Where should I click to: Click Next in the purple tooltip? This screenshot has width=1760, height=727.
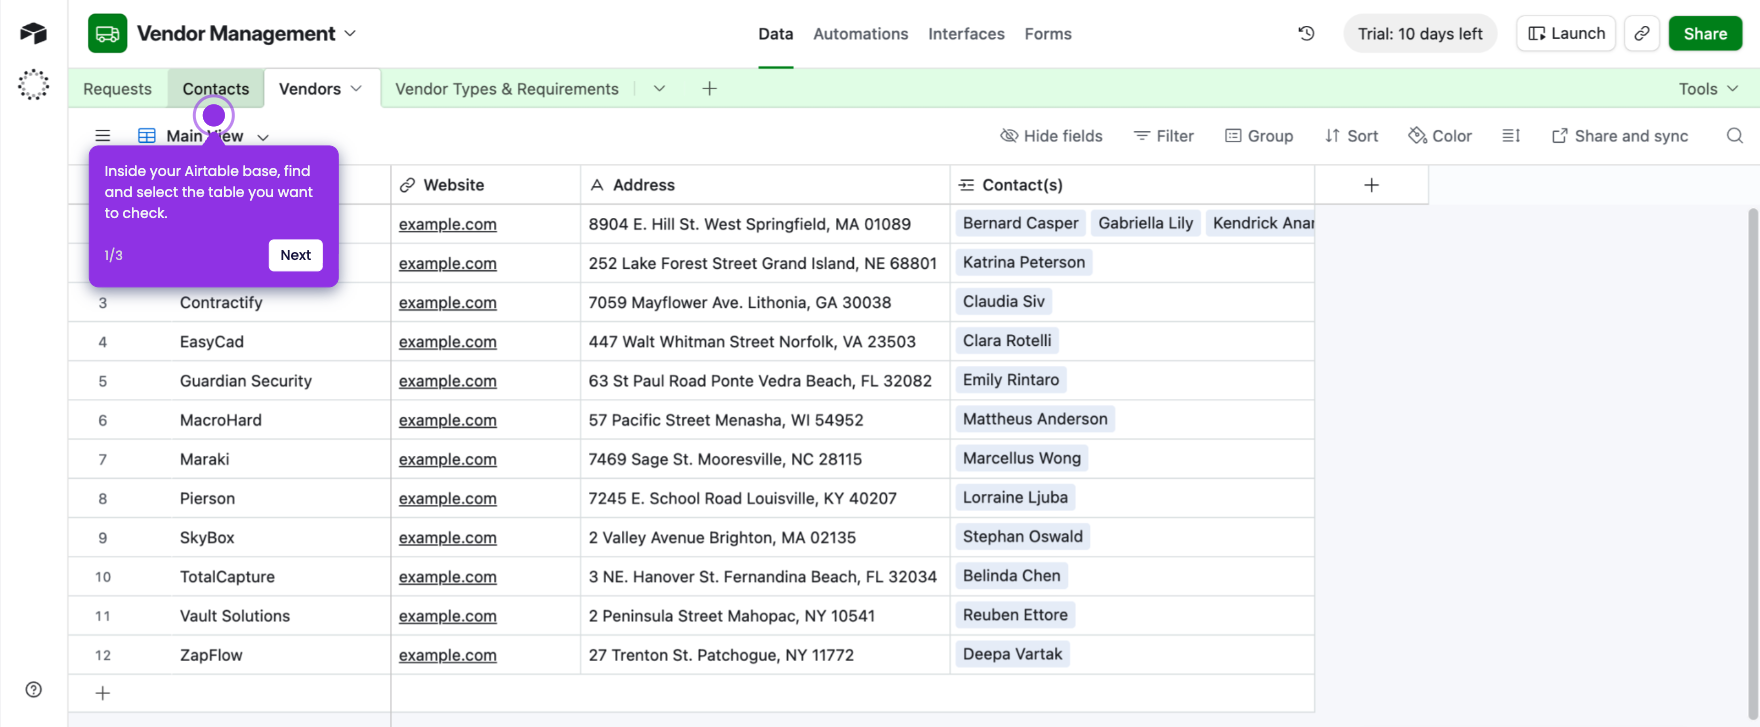(295, 255)
